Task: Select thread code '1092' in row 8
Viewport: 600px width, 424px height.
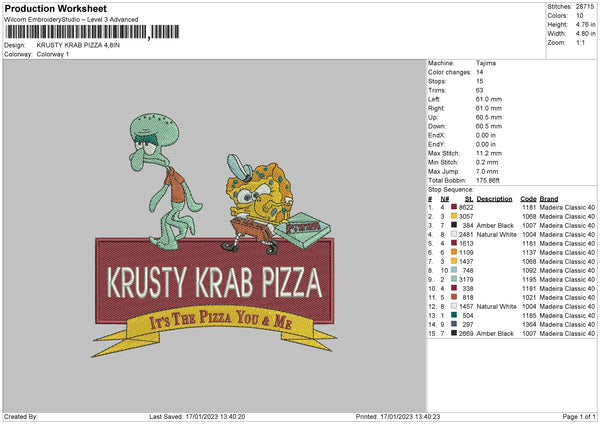Action: [x=529, y=270]
